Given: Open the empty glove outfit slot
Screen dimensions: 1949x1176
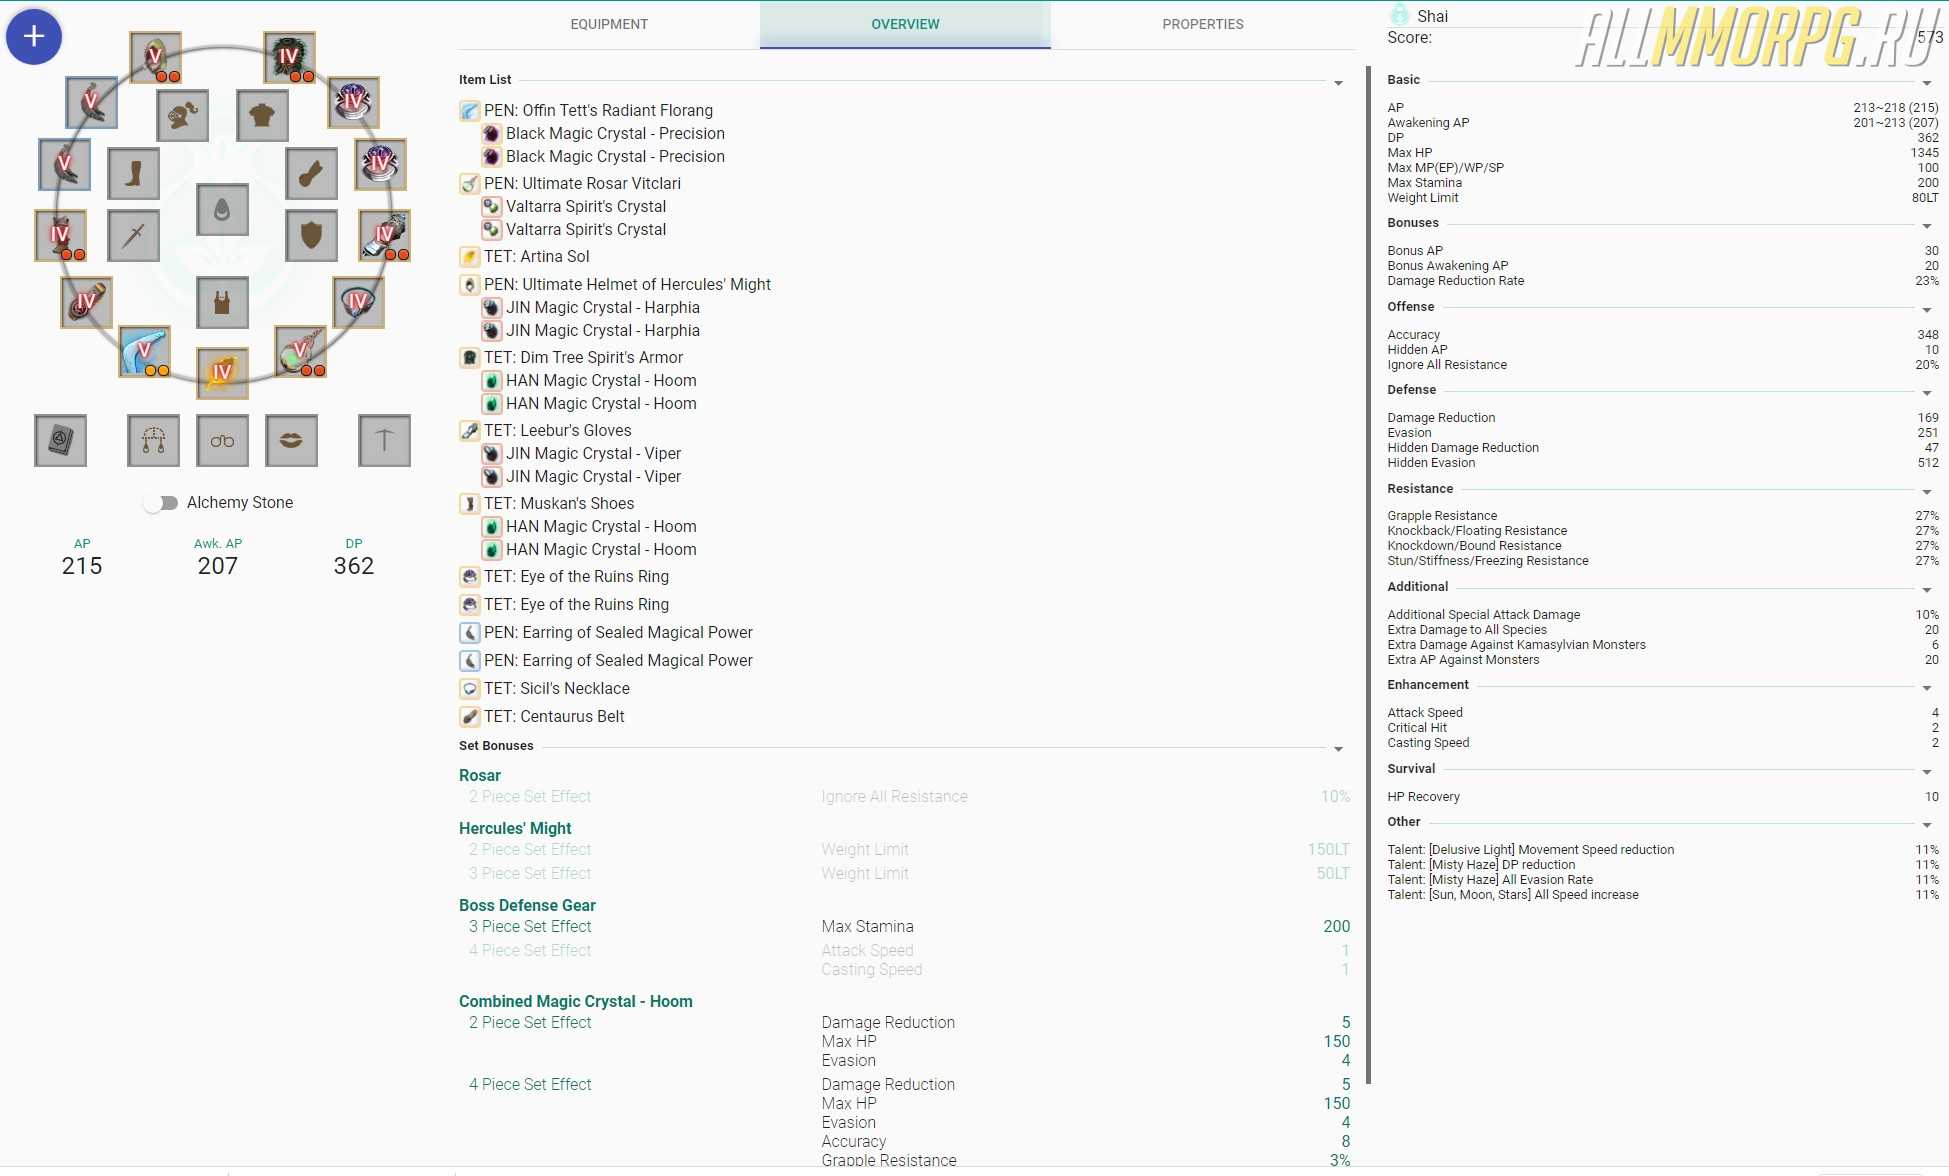Looking at the screenshot, I should [x=311, y=174].
